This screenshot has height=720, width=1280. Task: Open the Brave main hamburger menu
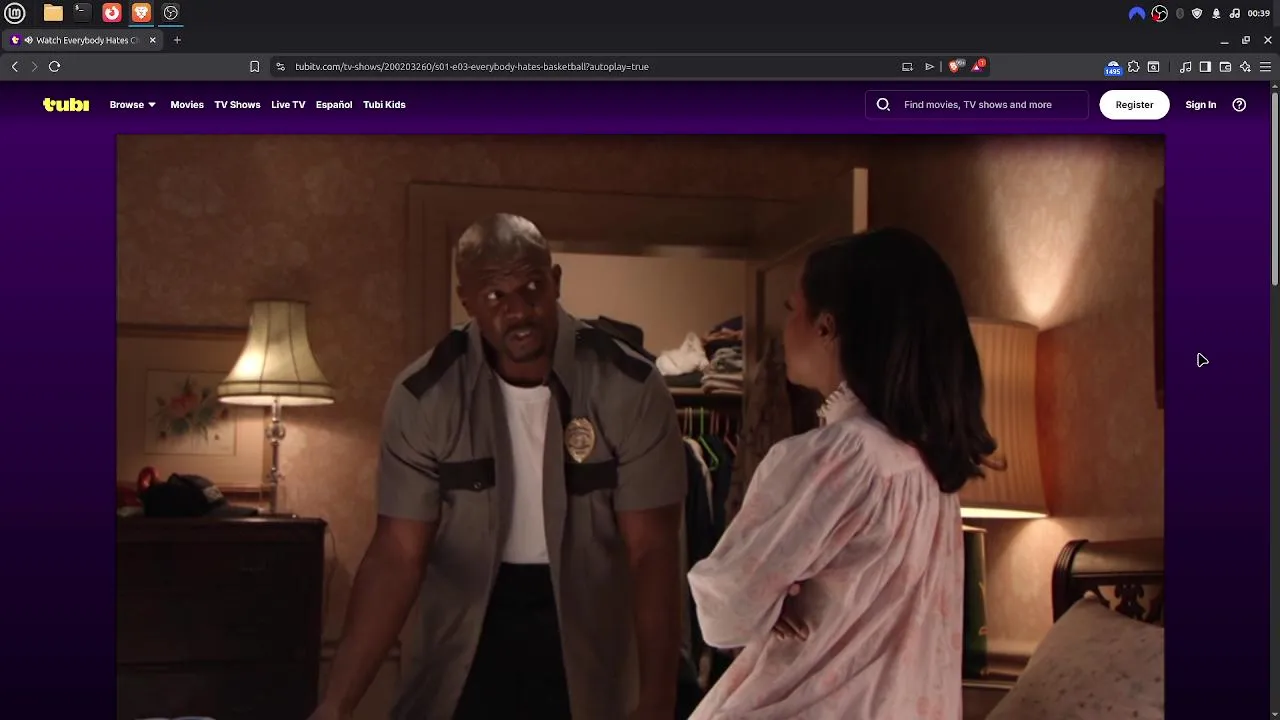(x=1265, y=66)
